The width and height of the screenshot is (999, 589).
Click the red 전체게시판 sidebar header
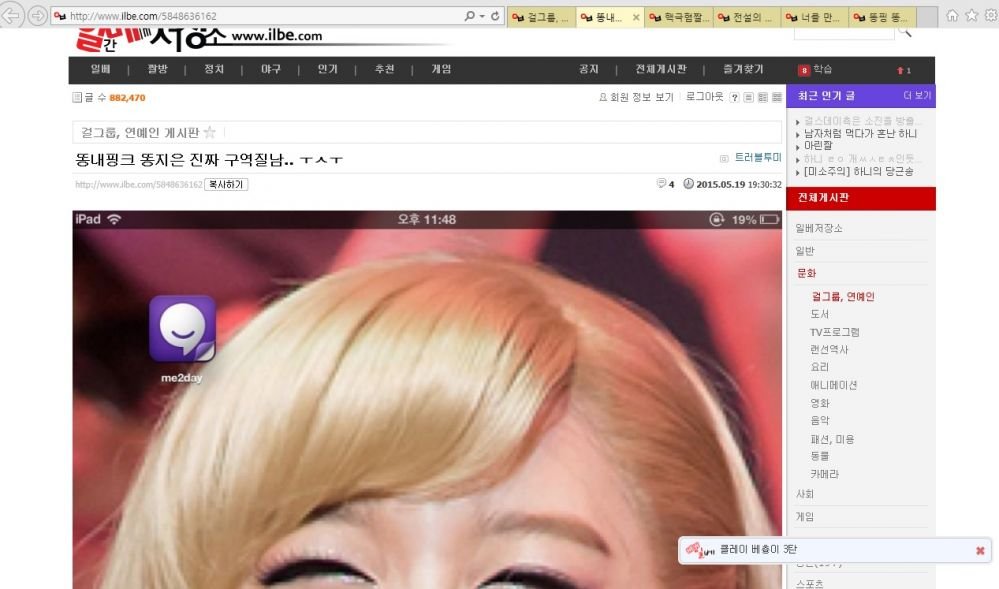pos(861,198)
